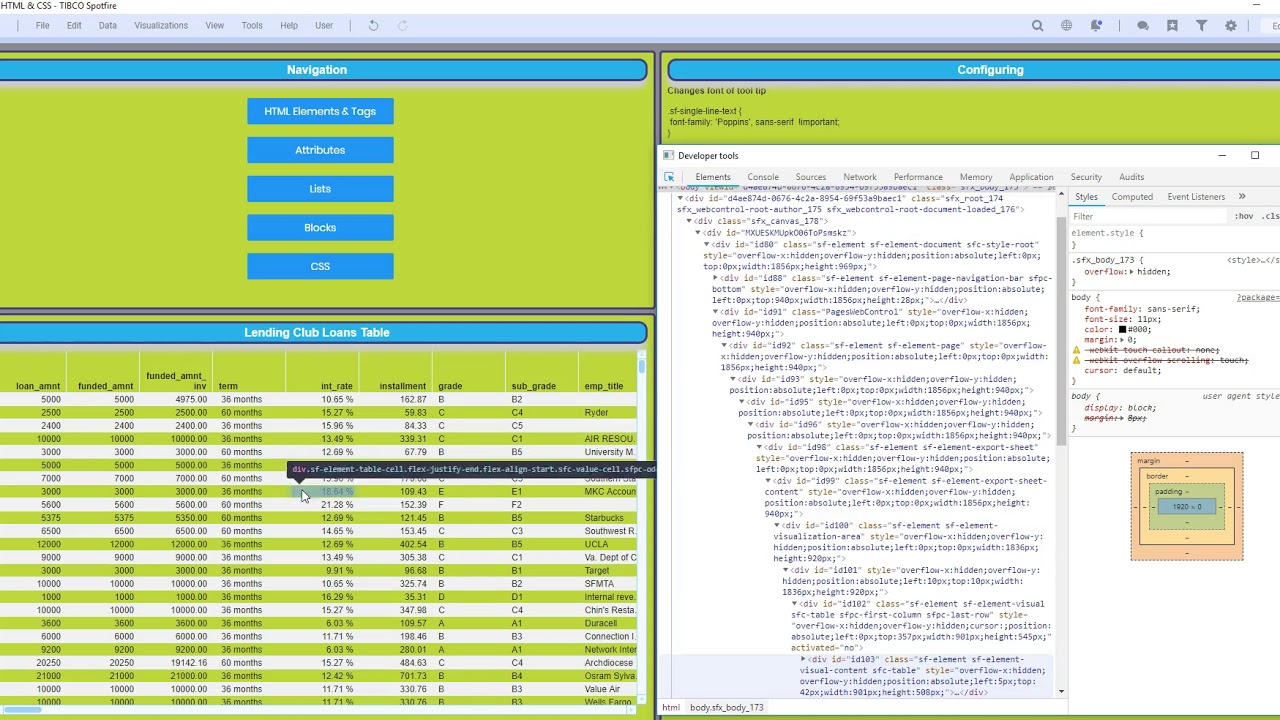Click the Attributes navigation button
This screenshot has width=1280, height=720.
pos(320,150)
